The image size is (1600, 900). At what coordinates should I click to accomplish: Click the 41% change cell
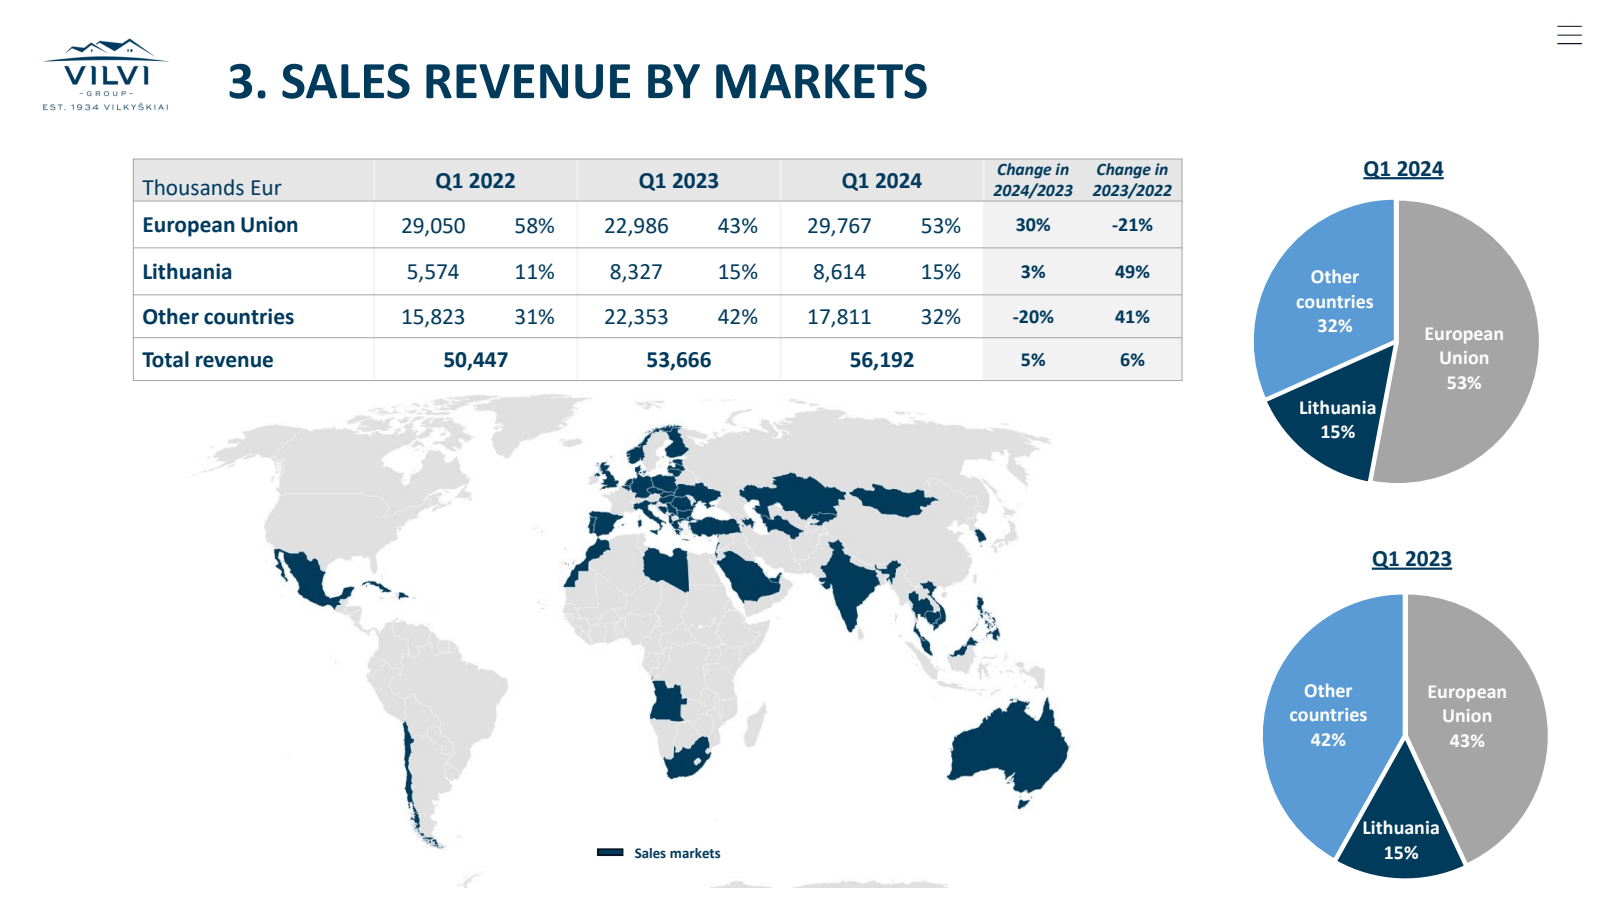1132,317
